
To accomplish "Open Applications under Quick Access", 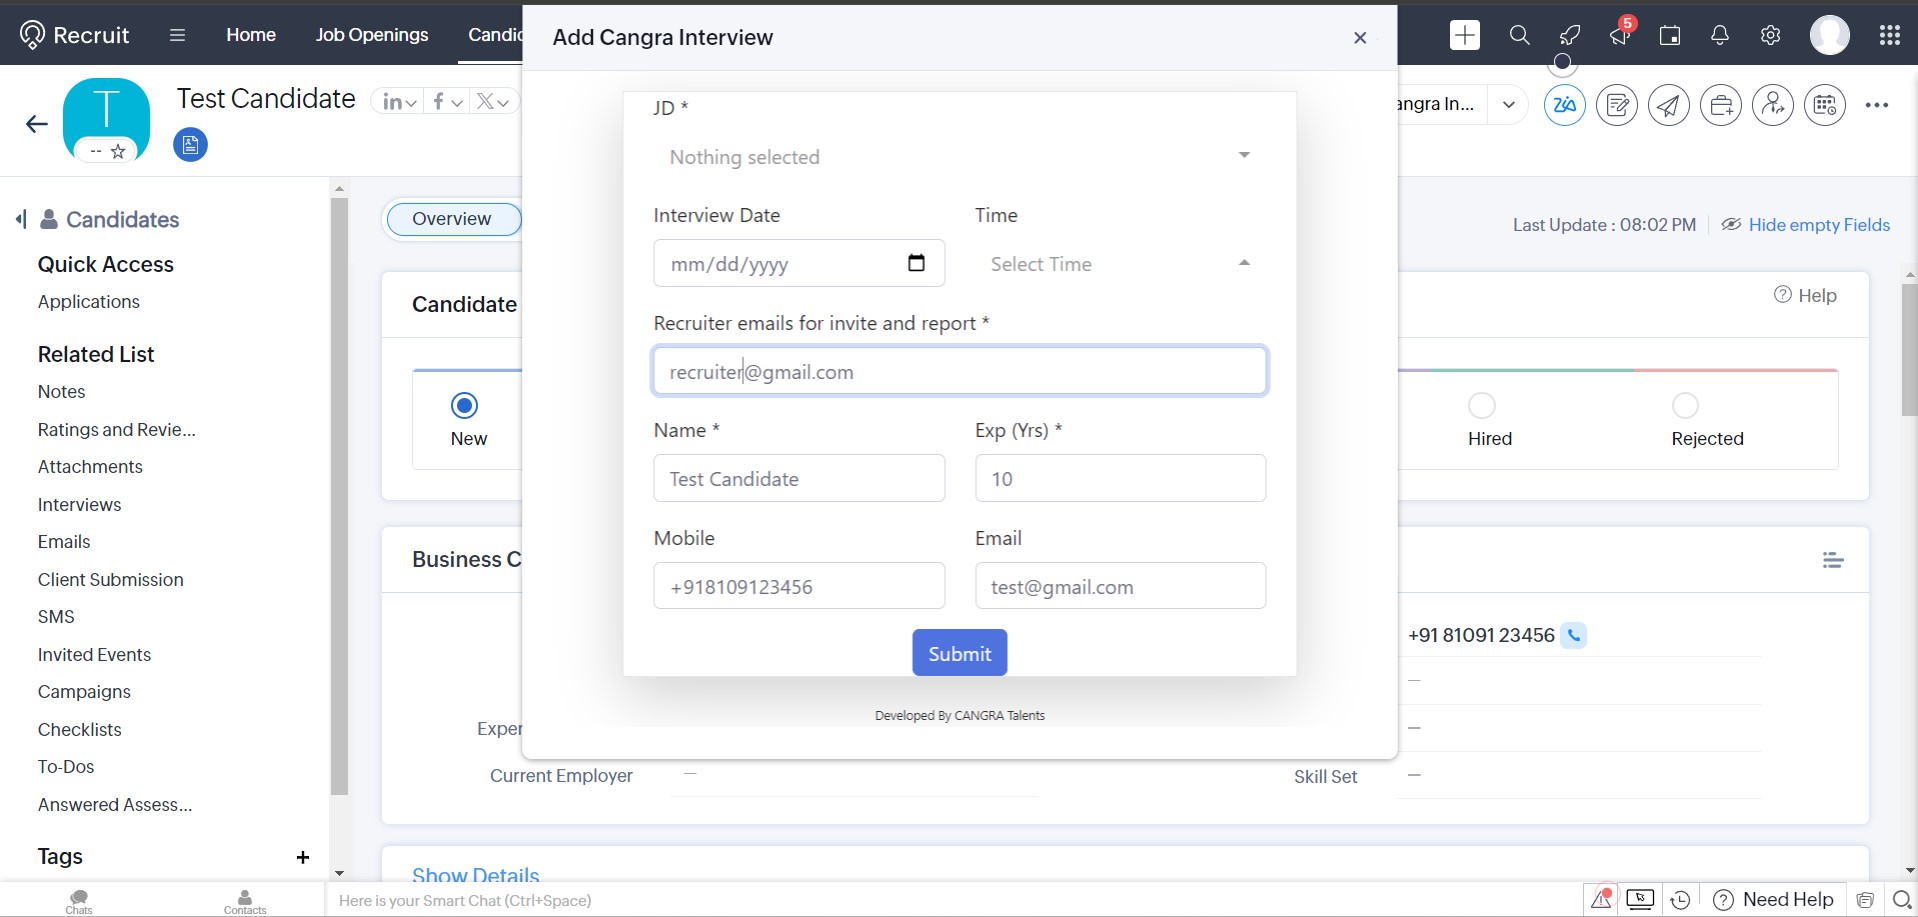I will (89, 302).
